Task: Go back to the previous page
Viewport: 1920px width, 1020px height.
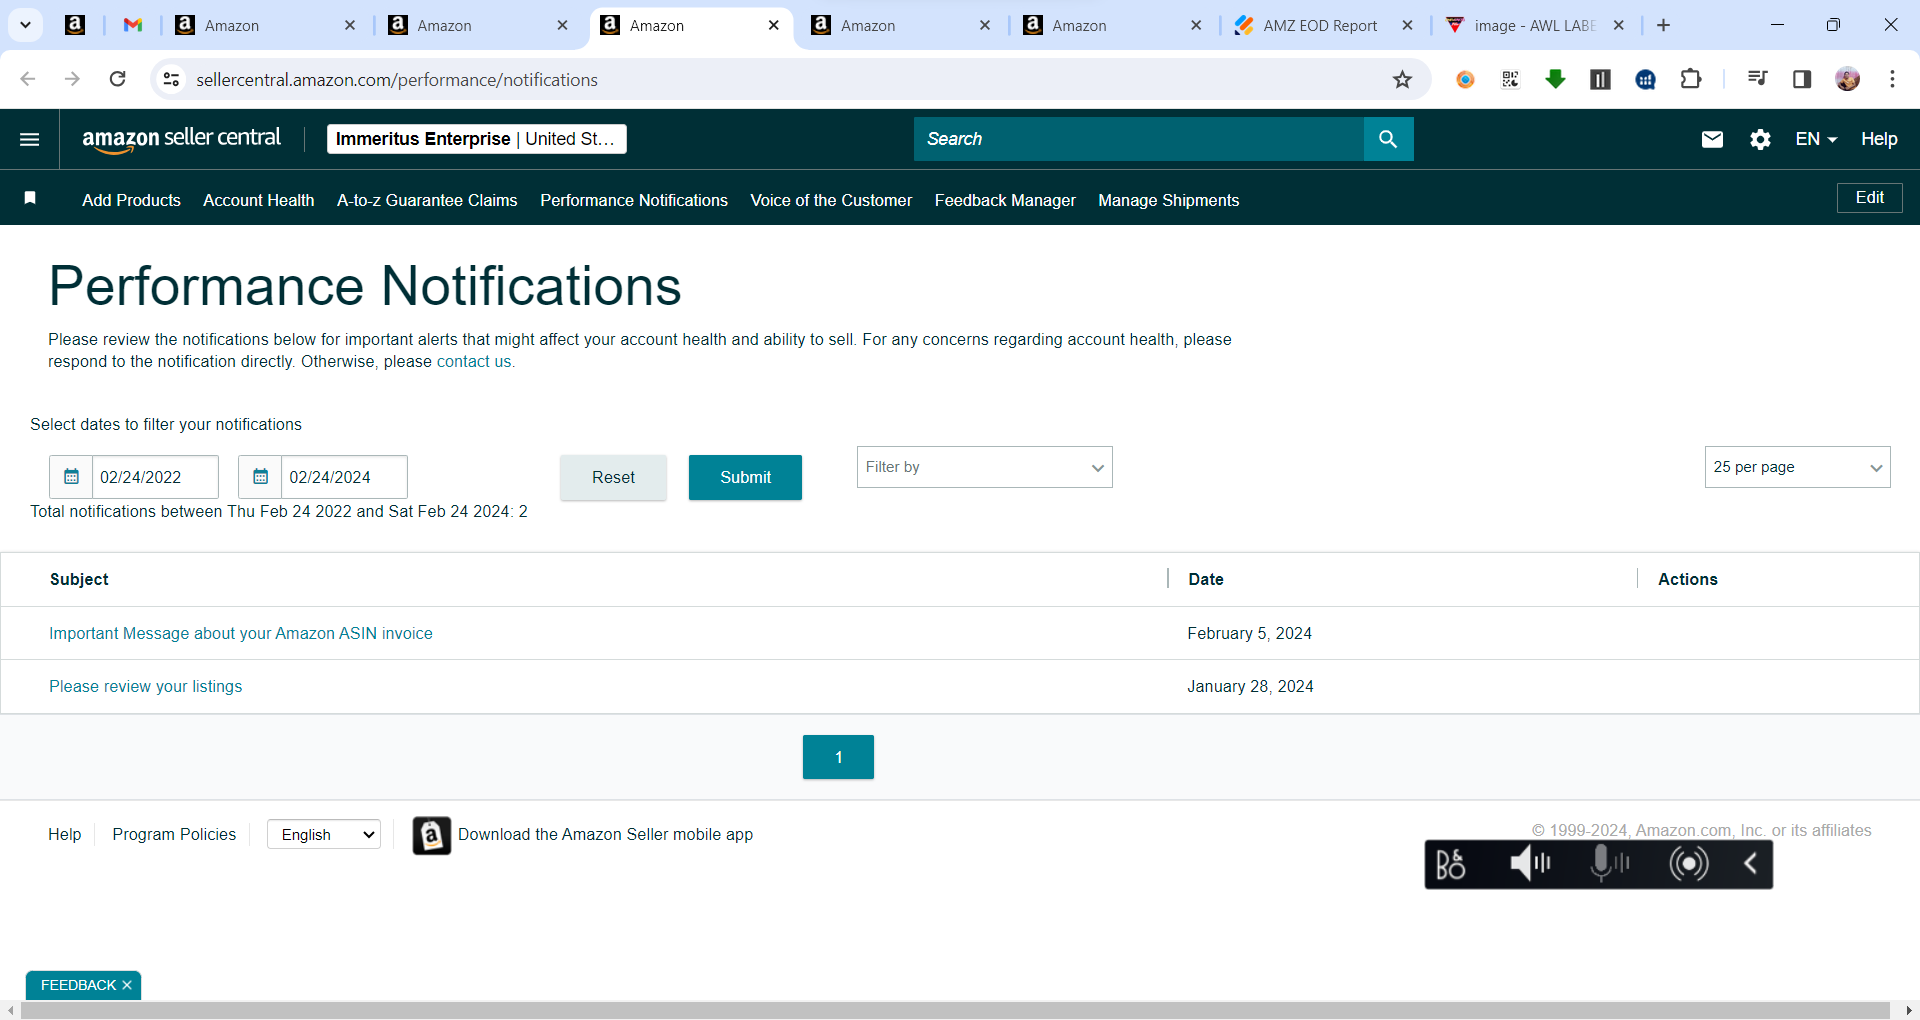Action: coord(28,79)
